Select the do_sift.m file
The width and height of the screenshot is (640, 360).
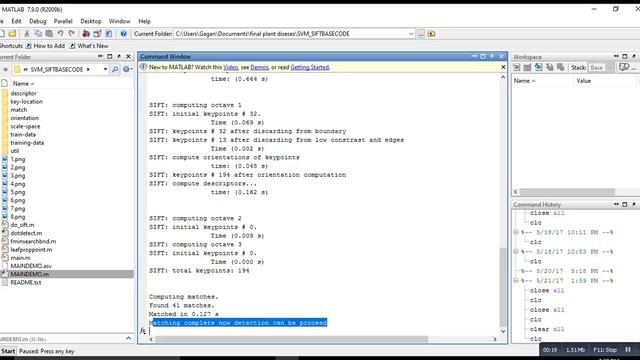point(22,225)
